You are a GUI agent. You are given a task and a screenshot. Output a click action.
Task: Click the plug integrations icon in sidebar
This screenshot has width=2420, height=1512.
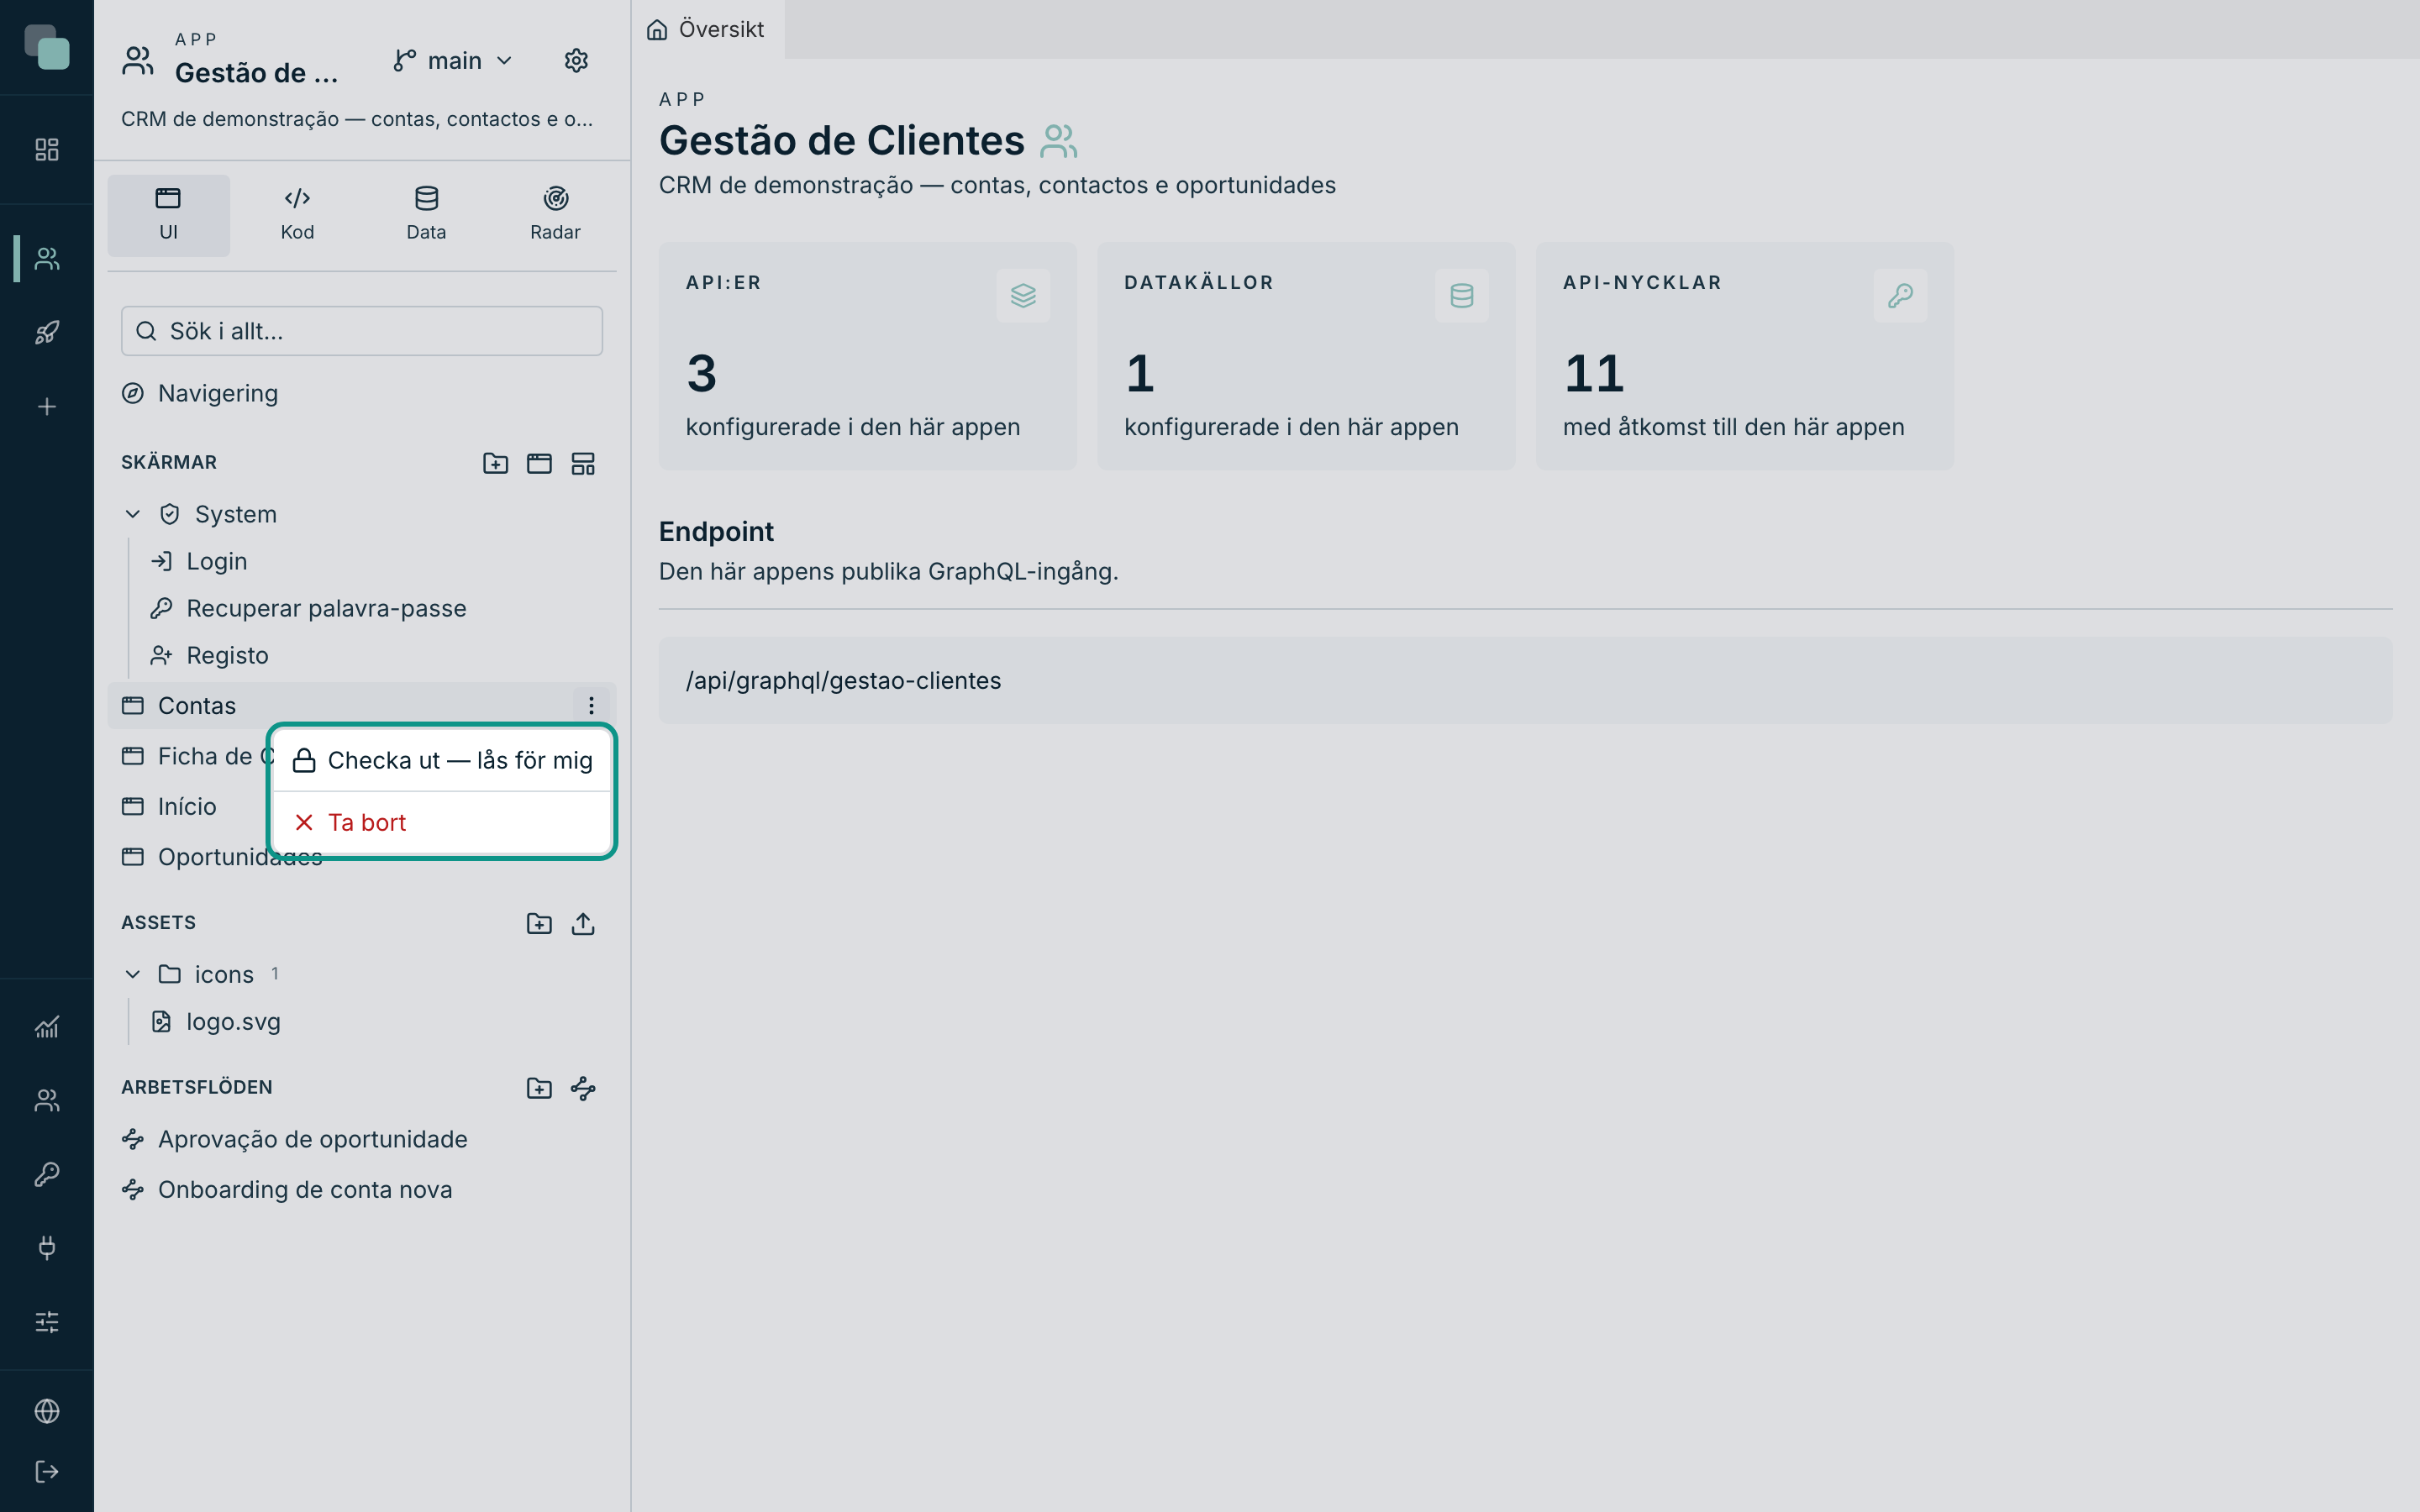click(47, 1248)
